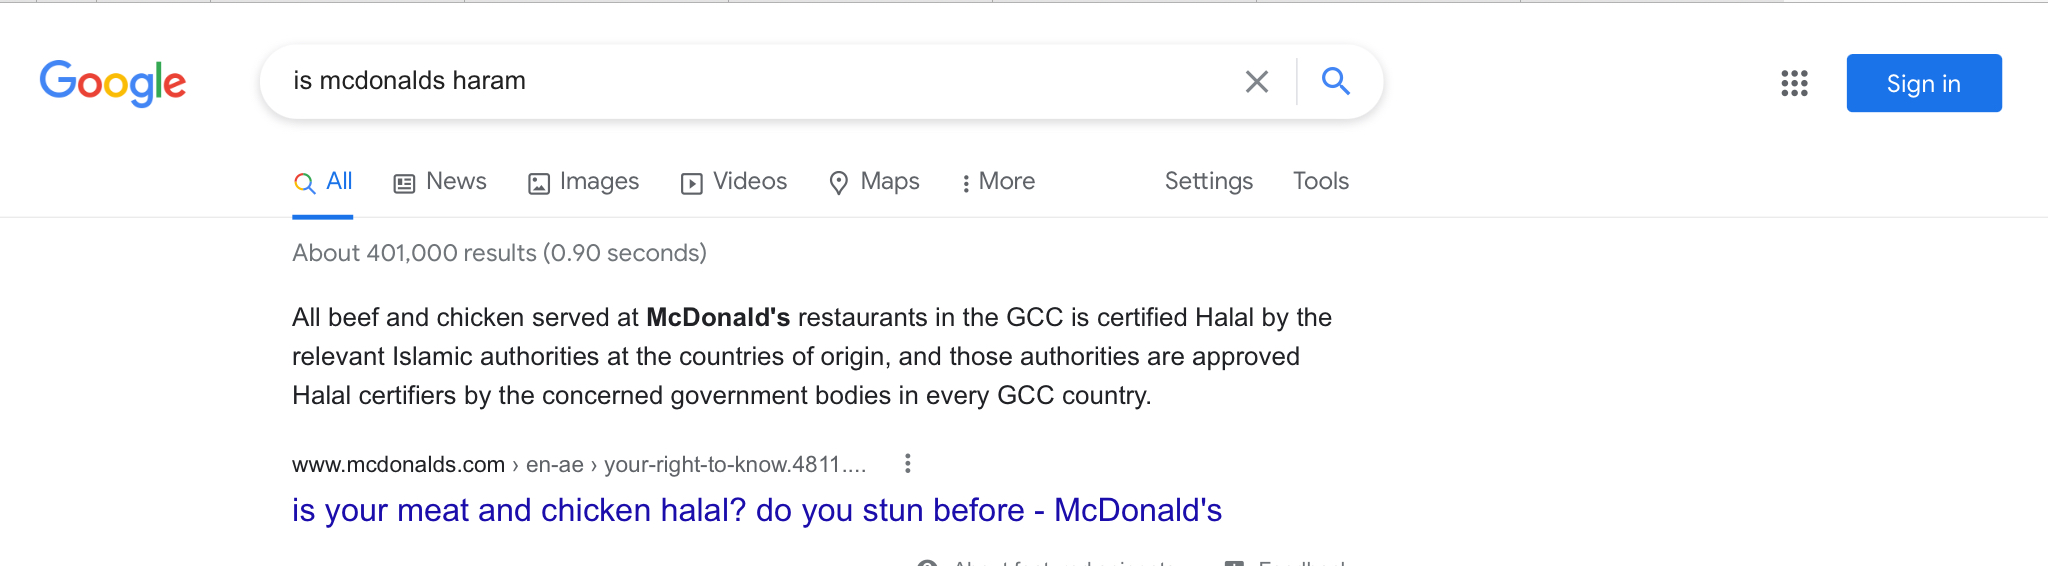Click the www.mcdonalds.com URL breadcrumb
Image resolution: width=2048 pixels, height=566 pixels.
point(398,465)
